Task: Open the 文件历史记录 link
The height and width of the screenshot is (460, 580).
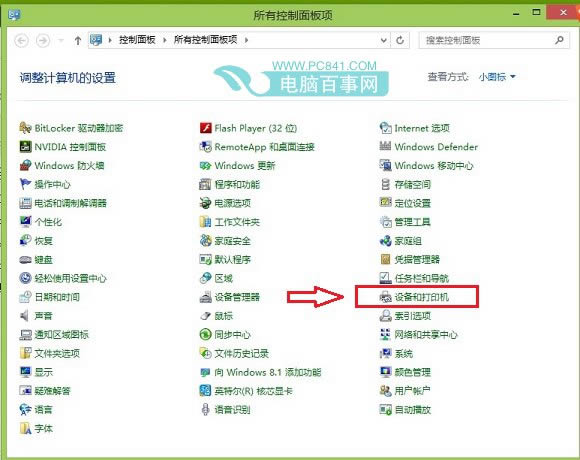Action: pyautogui.click(x=242, y=354)
